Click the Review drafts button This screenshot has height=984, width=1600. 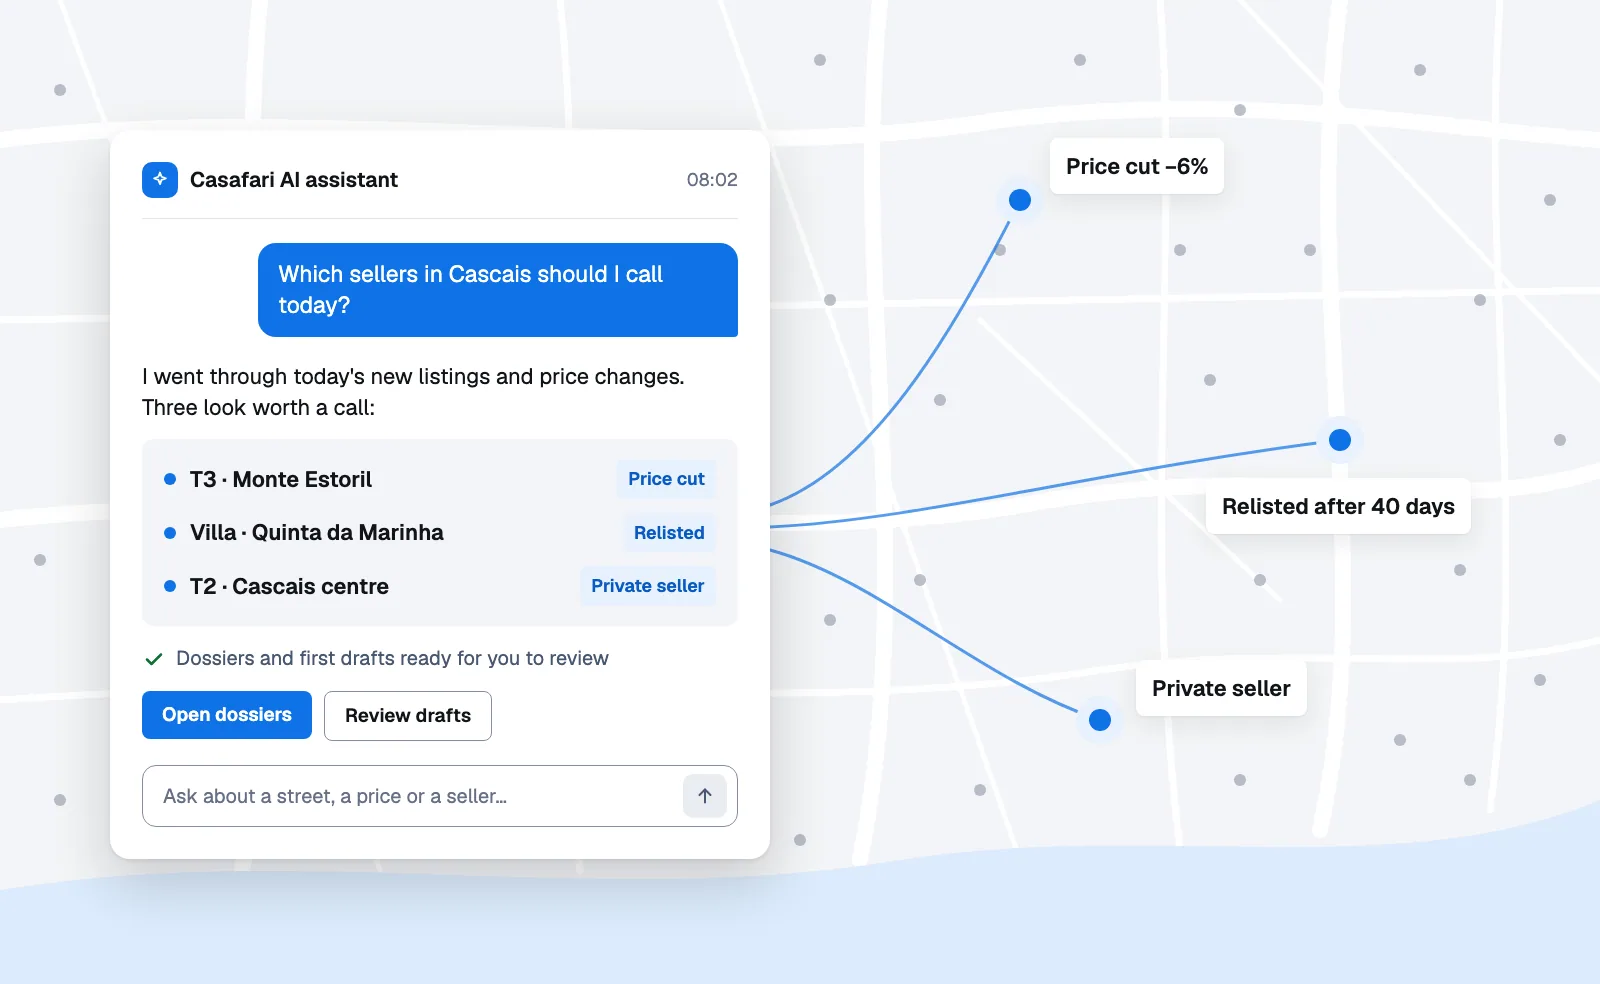click(x=408, y=716)
